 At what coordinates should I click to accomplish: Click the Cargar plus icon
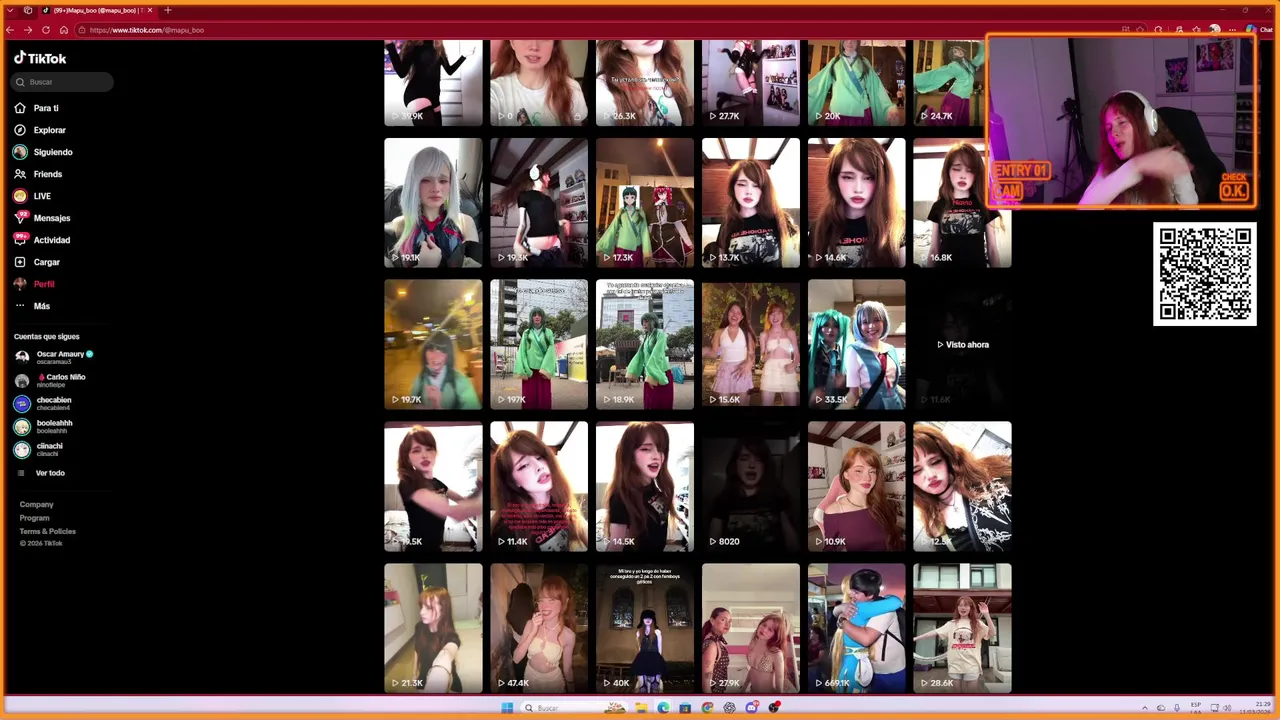click(x=20, y=262)
